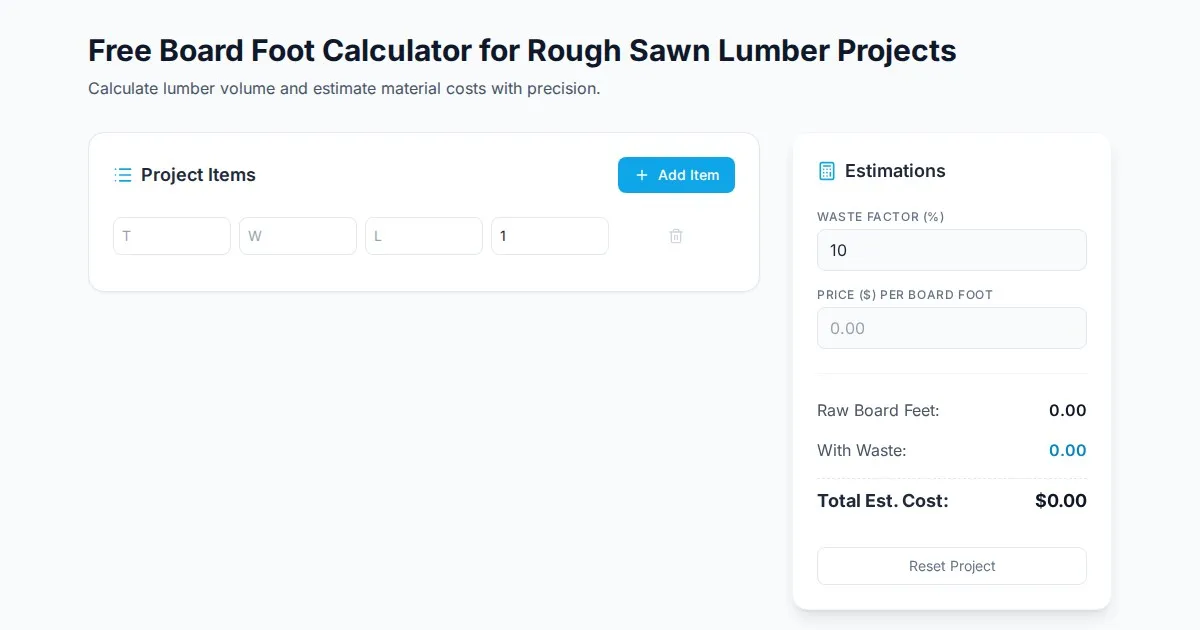
Task: Select the width (W) input field
Action: [x=298, y=236]
